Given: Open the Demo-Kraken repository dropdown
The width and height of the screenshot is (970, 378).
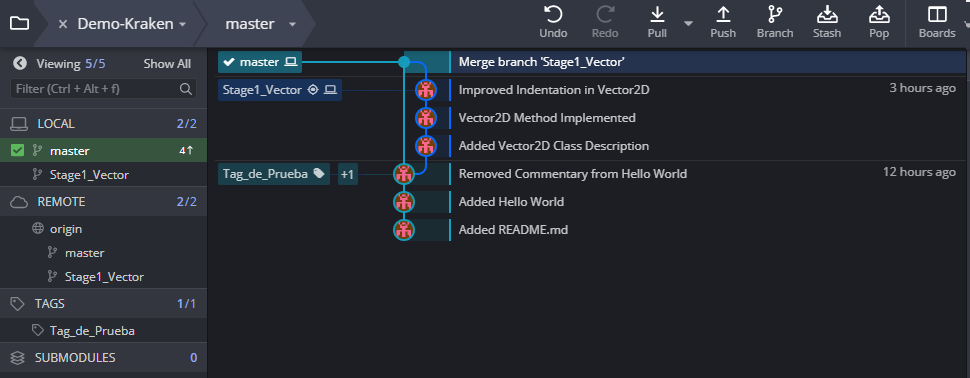Looking at the screenshot, I should (182, 25).
